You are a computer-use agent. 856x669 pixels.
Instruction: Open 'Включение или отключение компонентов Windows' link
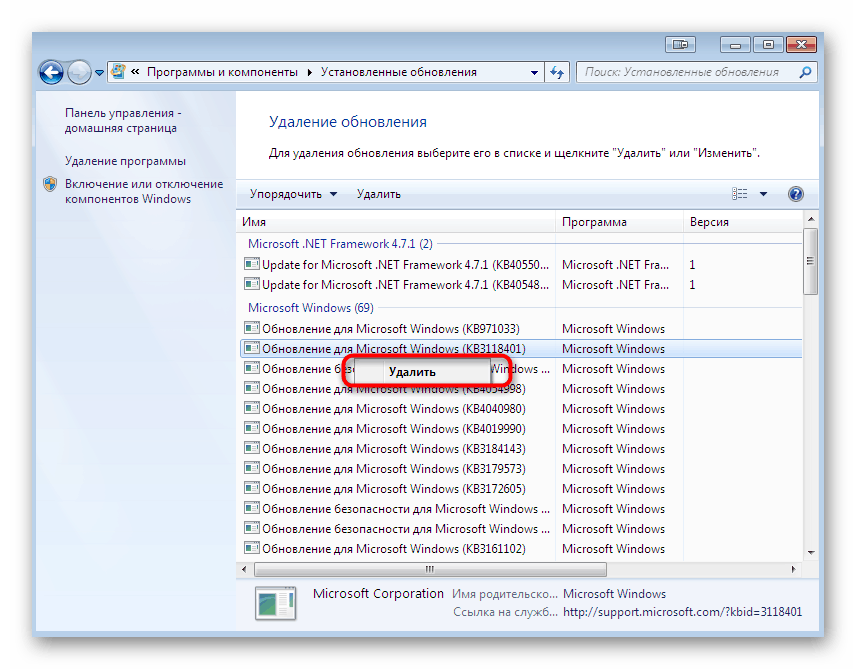(x=144, y=191)
